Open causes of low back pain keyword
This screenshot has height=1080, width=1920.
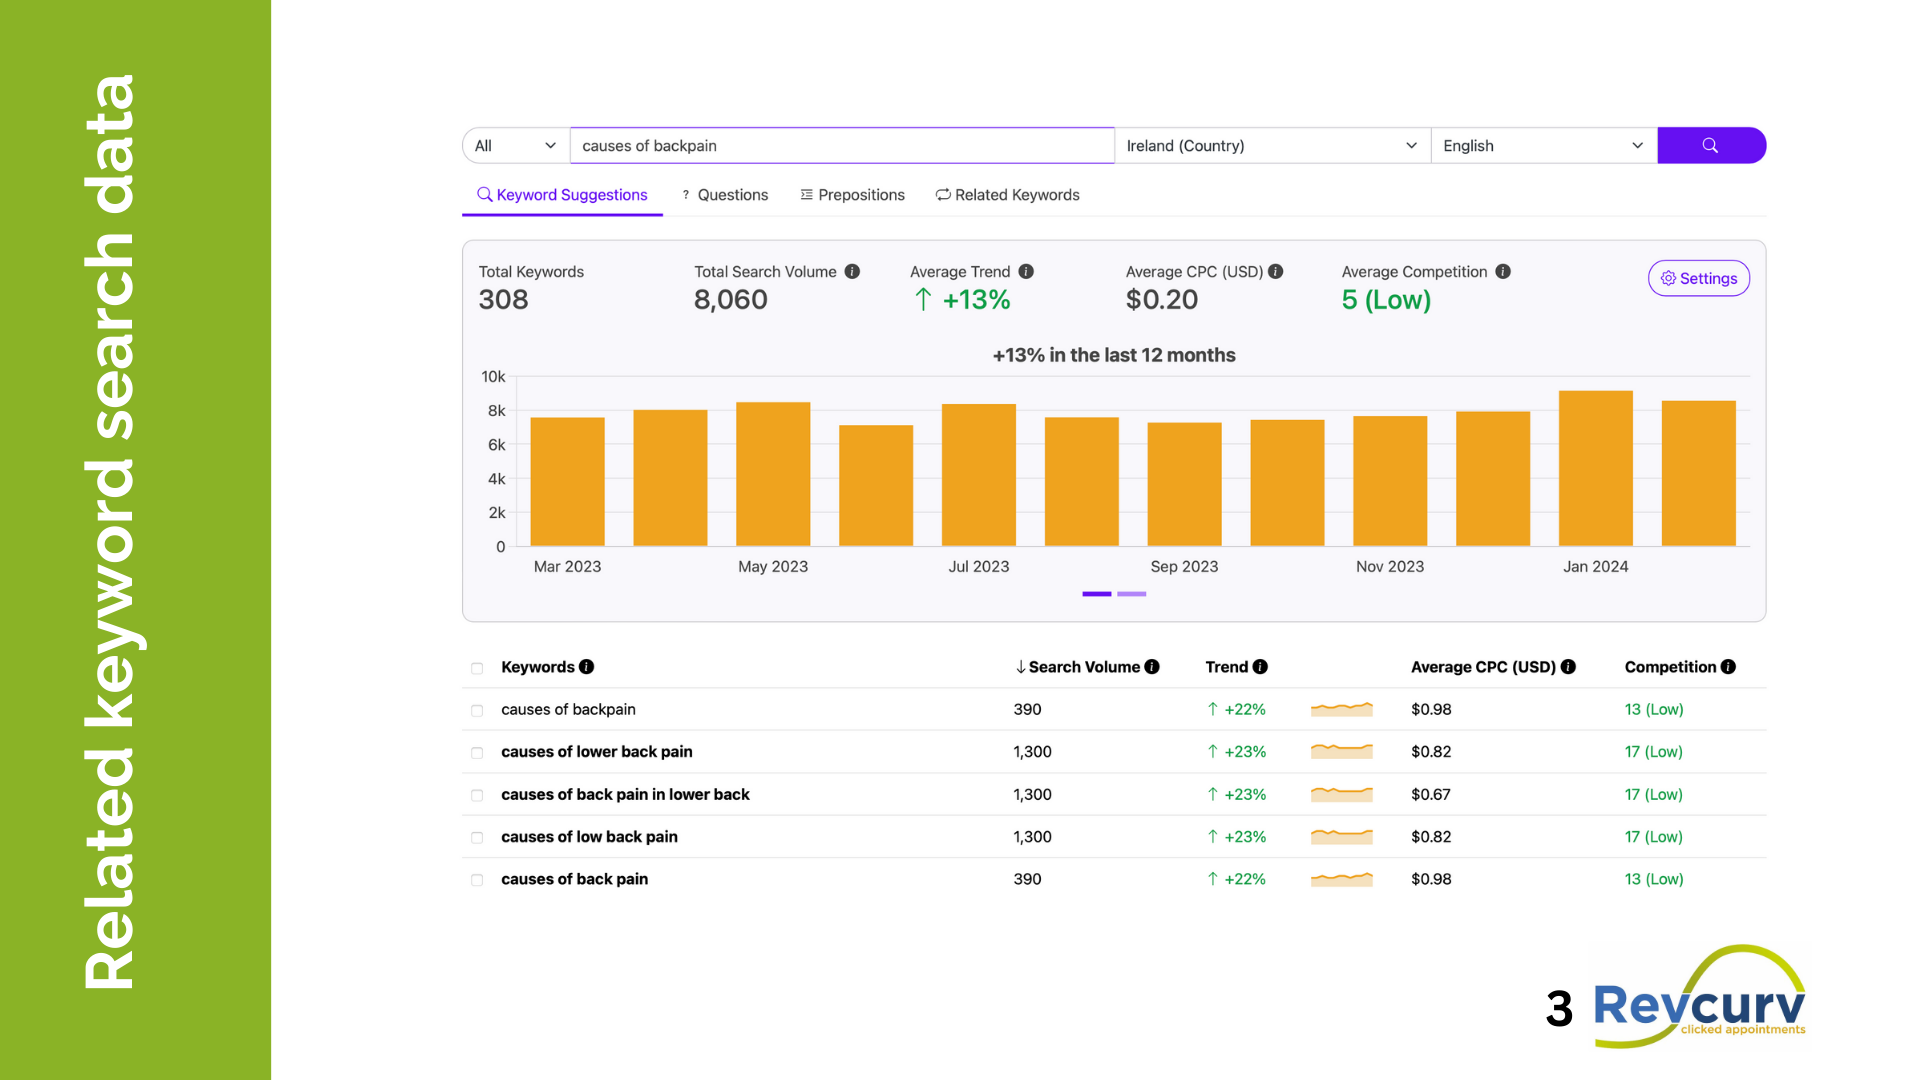pos(589,836)
